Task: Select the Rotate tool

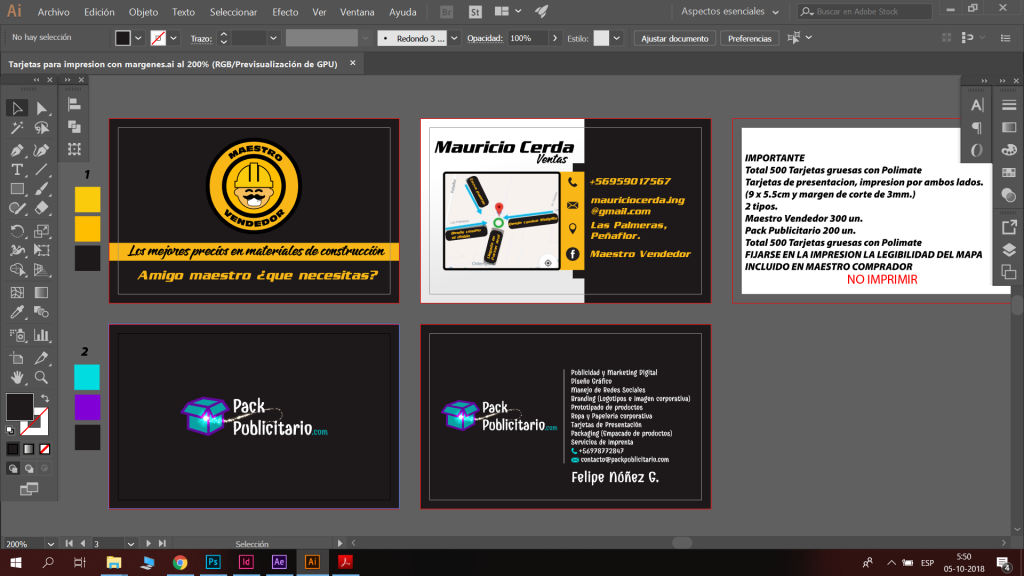Action: click(17, 231)
